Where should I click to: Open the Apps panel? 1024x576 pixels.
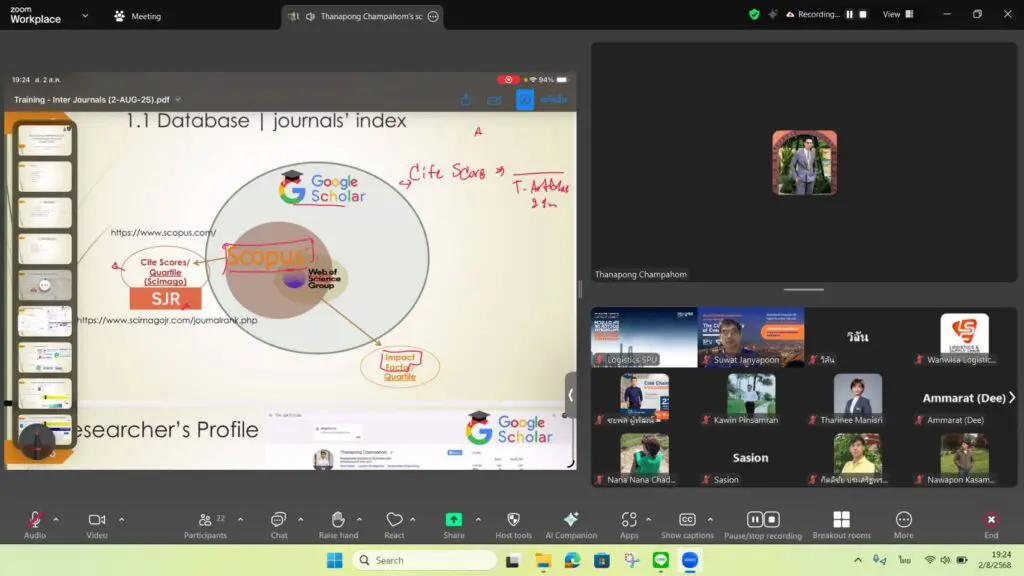tap(629, 524)
